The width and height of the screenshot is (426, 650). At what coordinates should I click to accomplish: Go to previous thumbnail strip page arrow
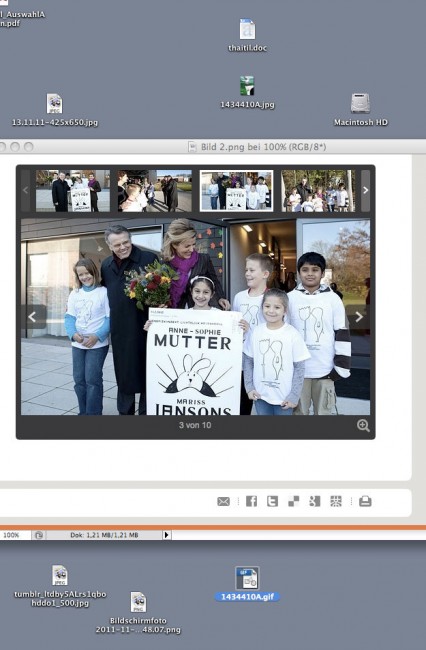tap(26, 190)
